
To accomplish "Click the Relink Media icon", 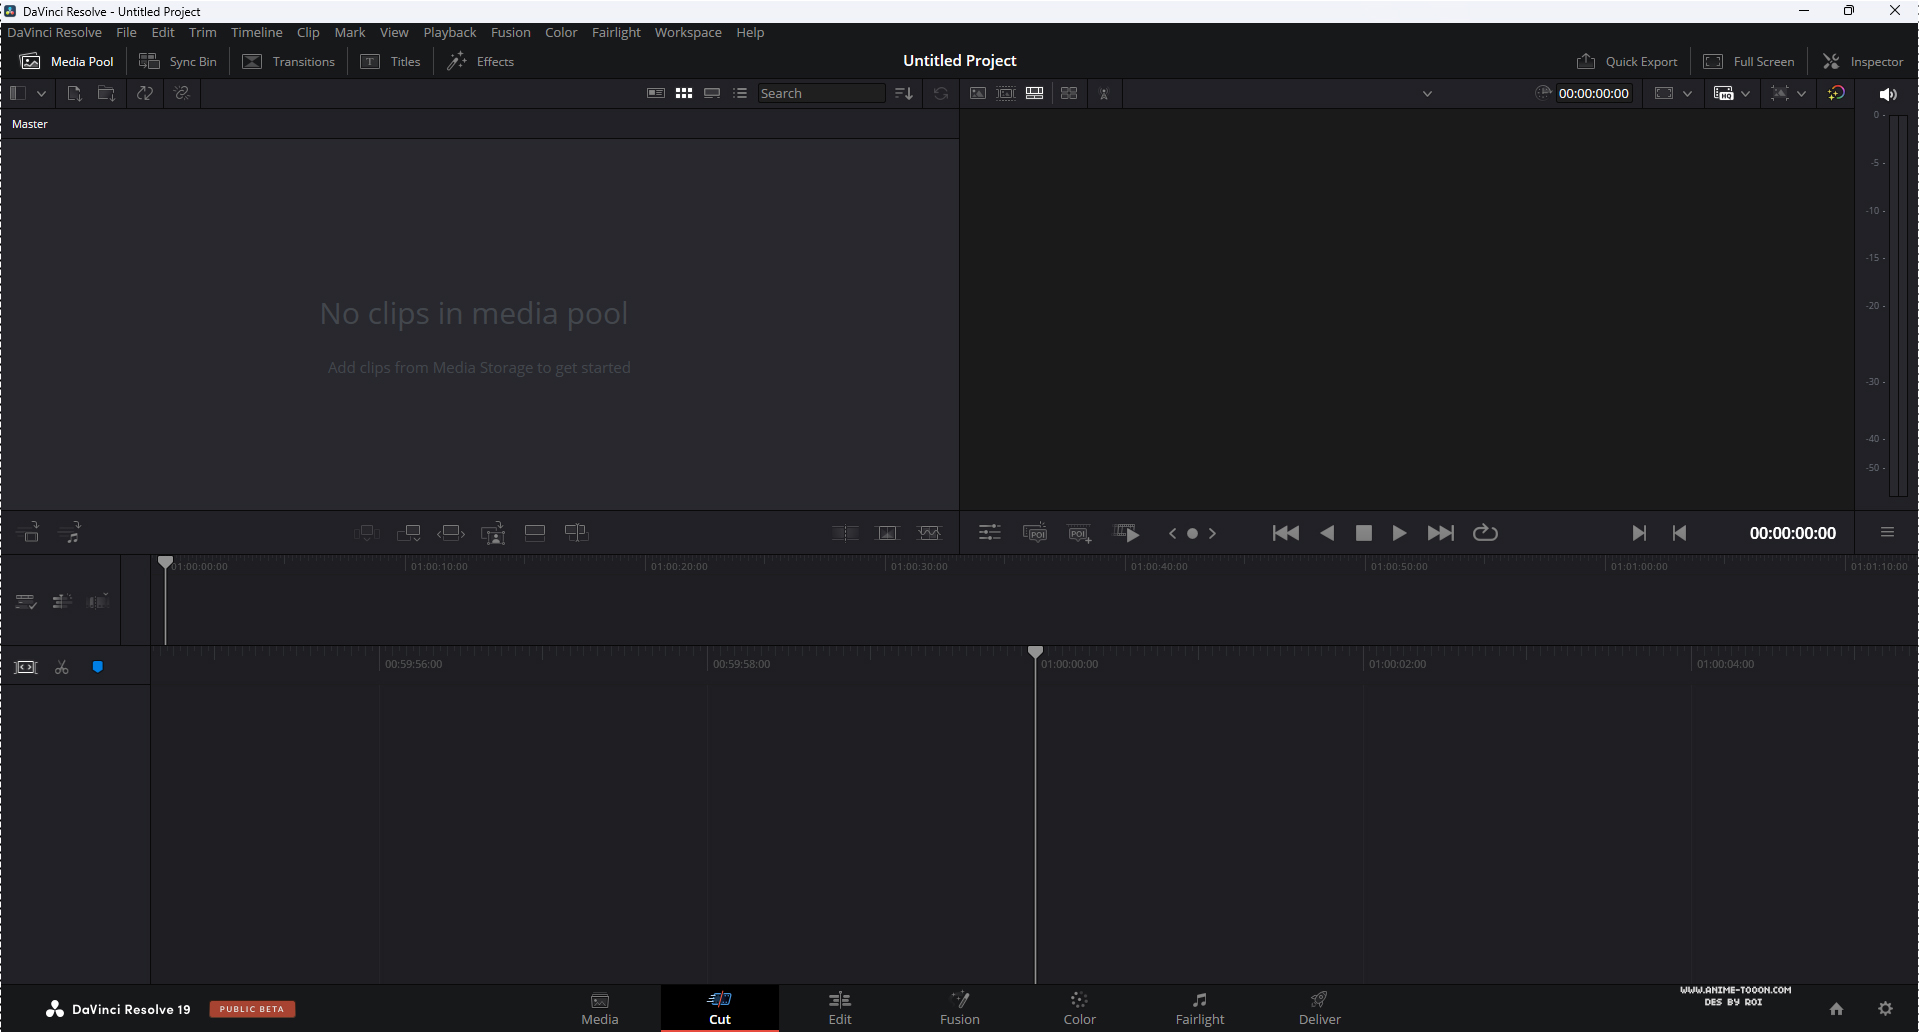I will click(181, 93).
